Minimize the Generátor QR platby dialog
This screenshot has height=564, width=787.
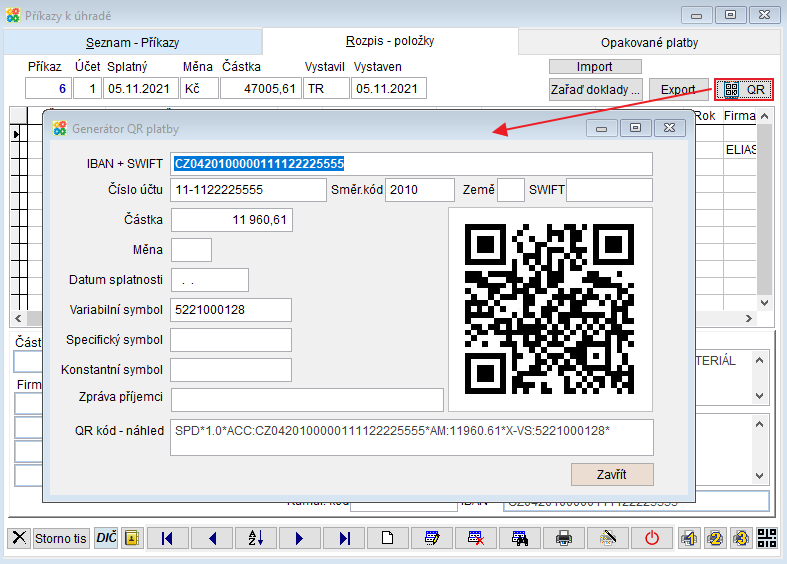[601, 128]
